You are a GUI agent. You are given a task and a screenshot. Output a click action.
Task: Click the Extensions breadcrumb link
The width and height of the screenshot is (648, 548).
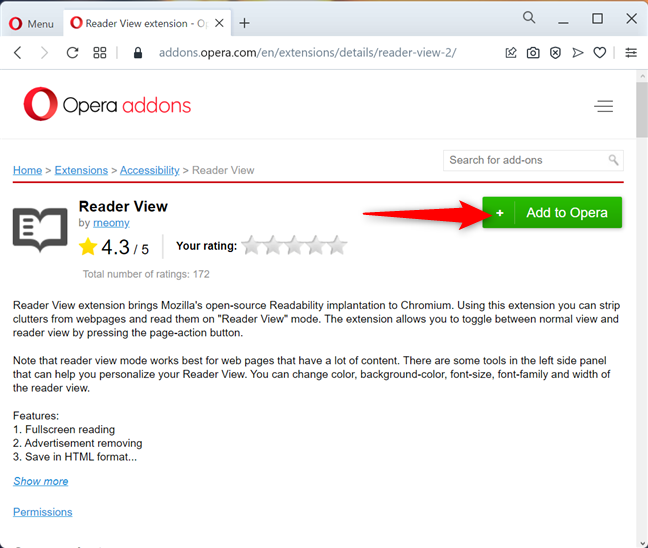81,170
